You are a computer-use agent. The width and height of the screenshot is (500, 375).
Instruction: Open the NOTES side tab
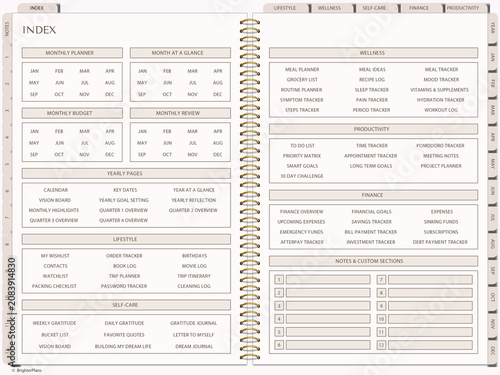pos(7,29)
